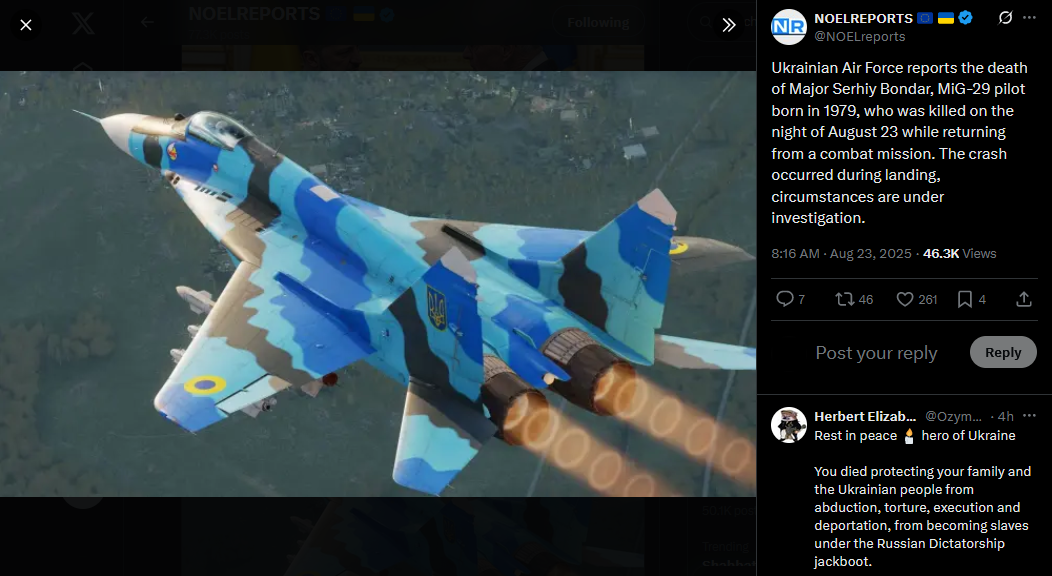
Task: Close the image viewer with X icon
Action: [x=25, y=25]
